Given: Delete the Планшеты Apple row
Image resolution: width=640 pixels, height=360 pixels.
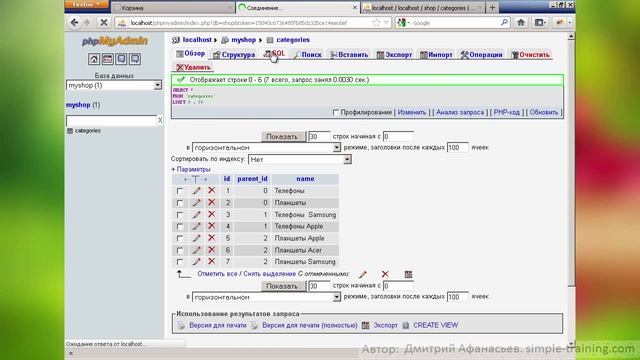Looking at the screenshot, I should pos(211,238).
